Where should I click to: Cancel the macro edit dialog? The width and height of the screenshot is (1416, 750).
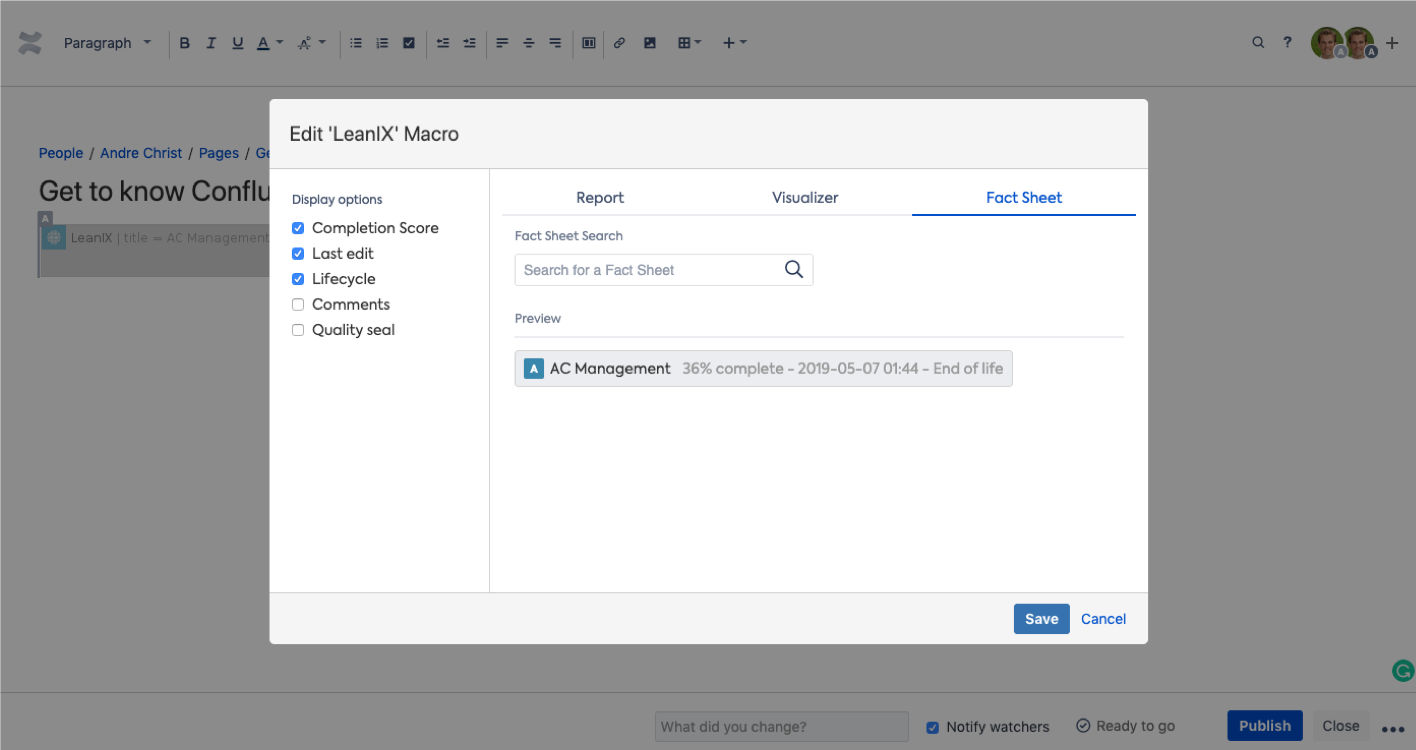[x=1104, y=619]
